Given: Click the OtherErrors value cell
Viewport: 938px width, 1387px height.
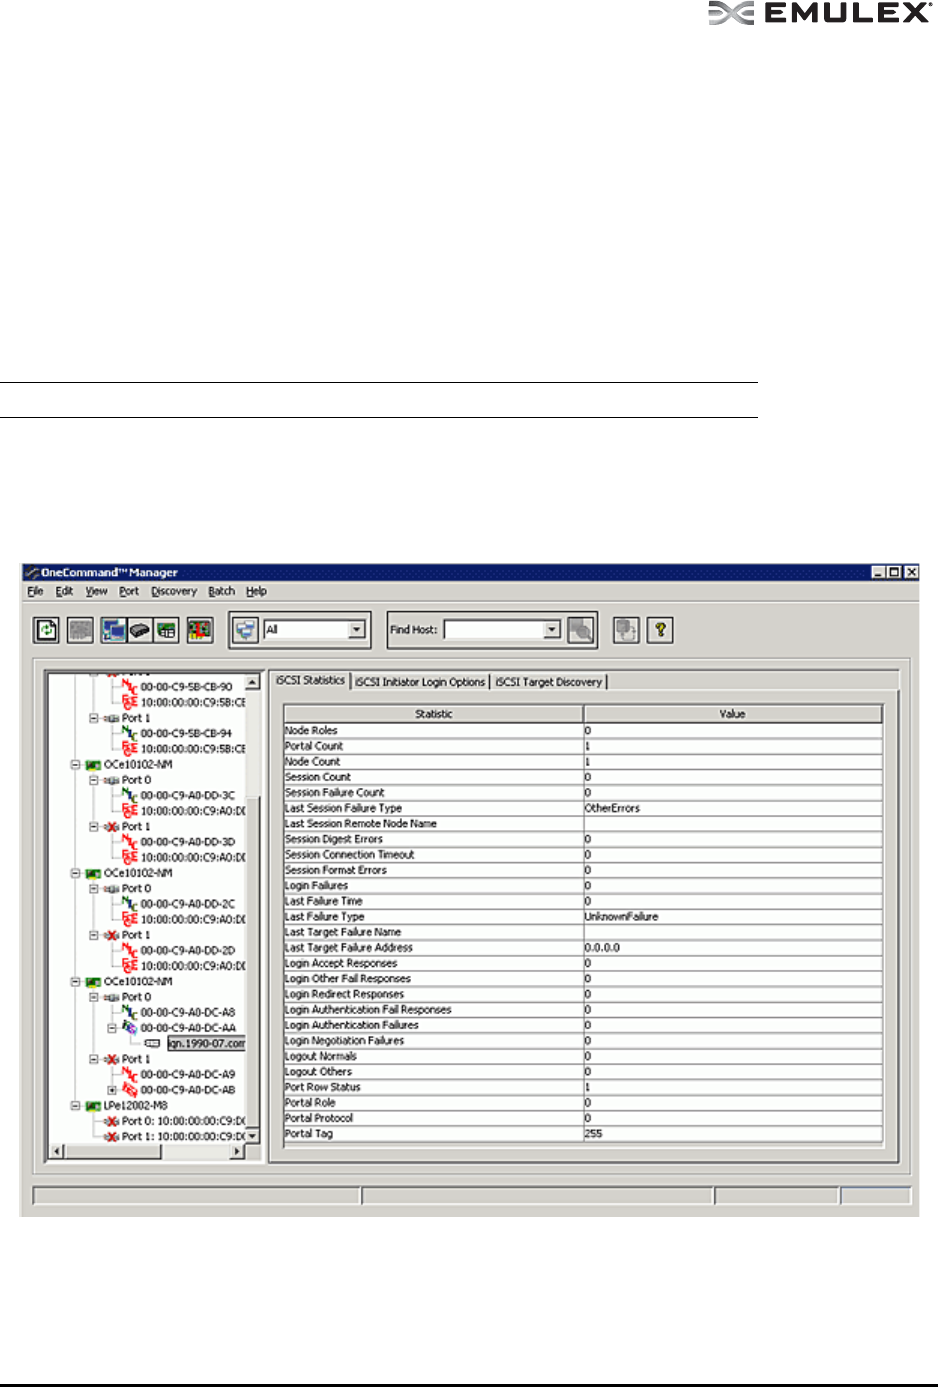Looking at the screenshot, I should pyautogui.click(x=733, y=808).
